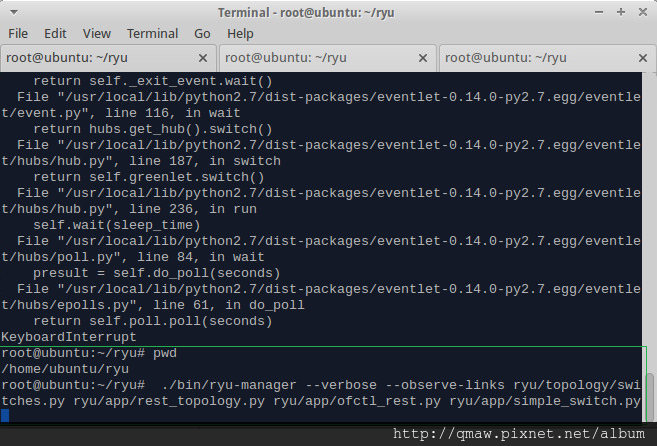Show the Go menu
This screenshot has width=657, height=446.
click(x=204, y=33)
